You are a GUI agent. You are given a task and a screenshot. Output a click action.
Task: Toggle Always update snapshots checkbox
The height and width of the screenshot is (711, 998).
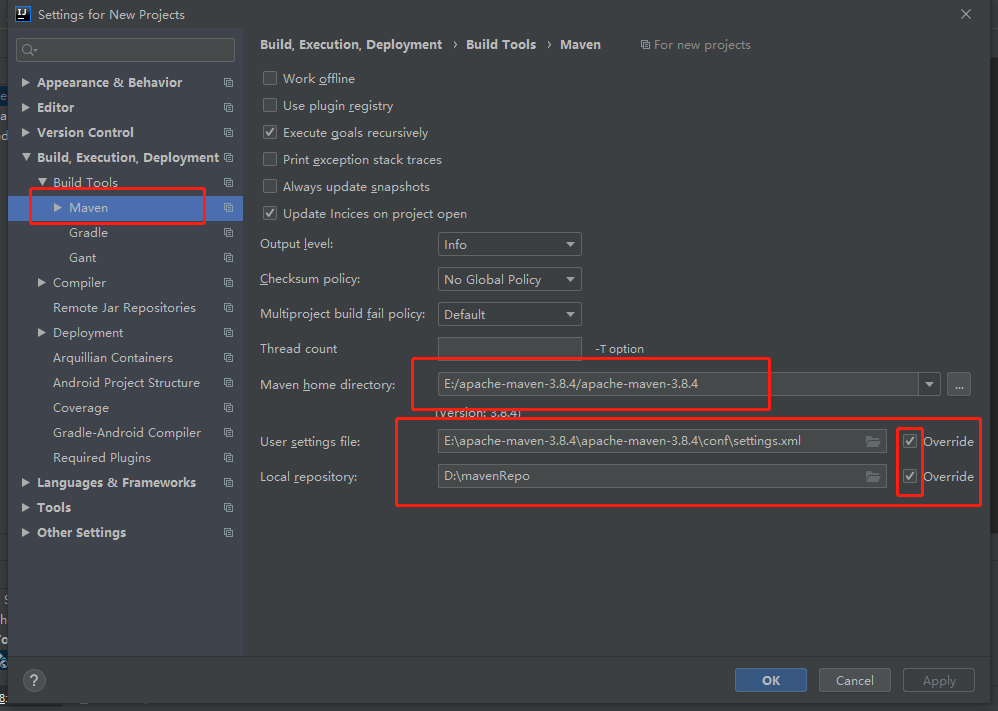click(x=270, y=186)
